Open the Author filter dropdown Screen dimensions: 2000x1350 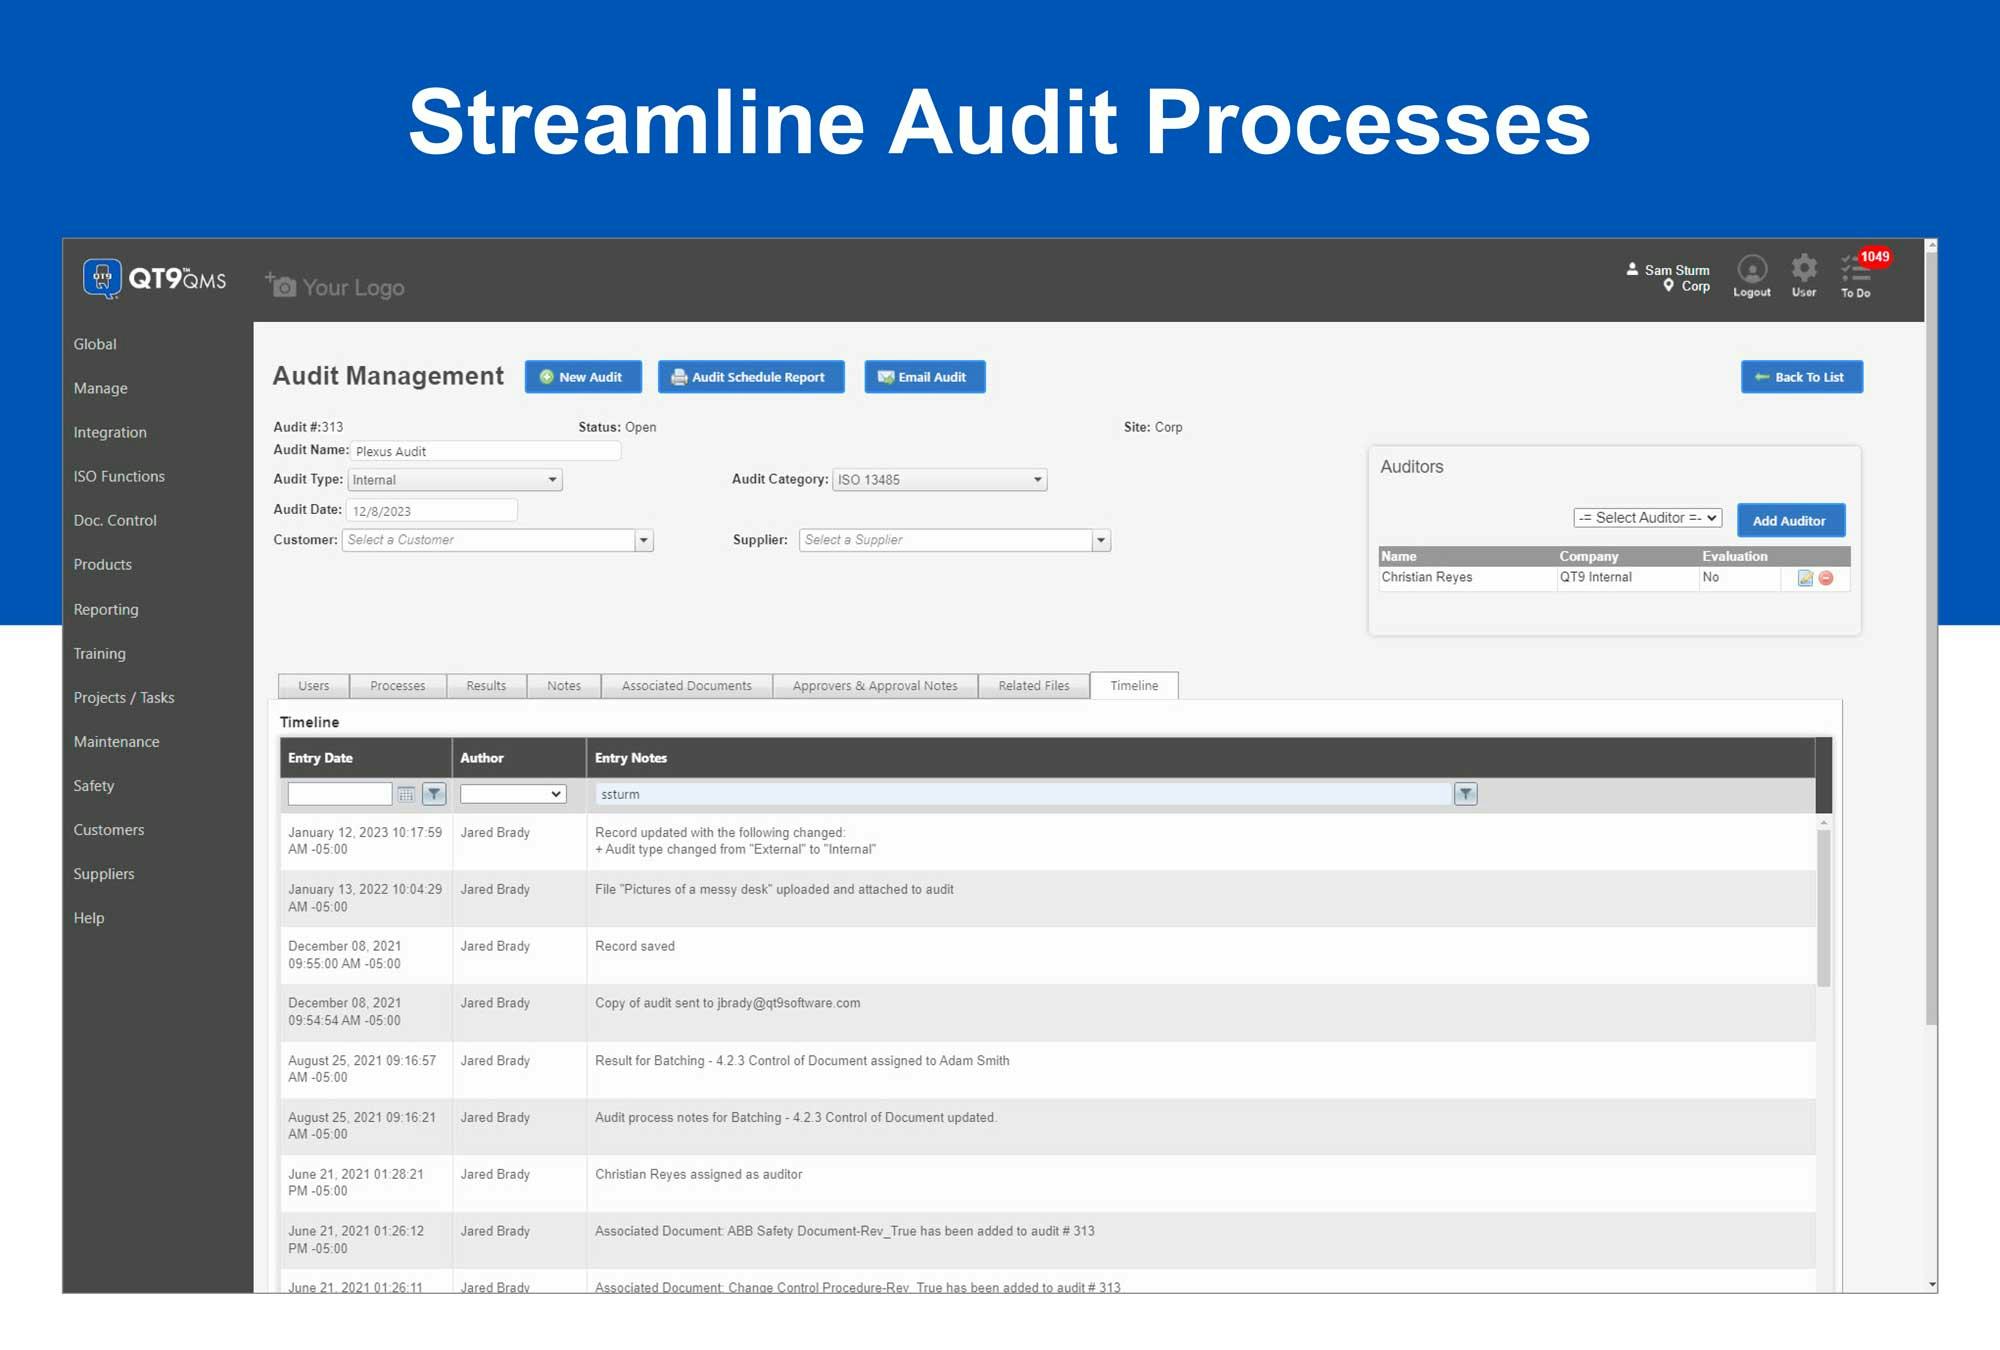pos(513,794)
